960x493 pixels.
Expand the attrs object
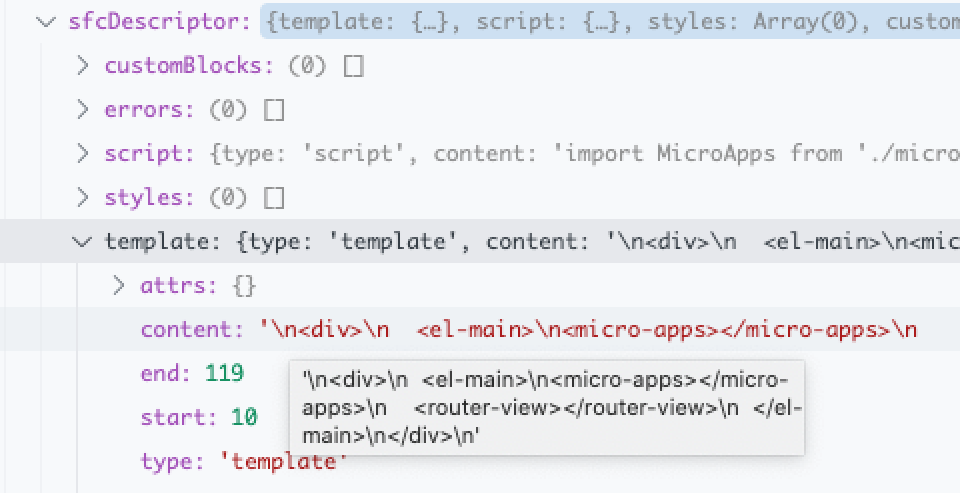[118, 286]
